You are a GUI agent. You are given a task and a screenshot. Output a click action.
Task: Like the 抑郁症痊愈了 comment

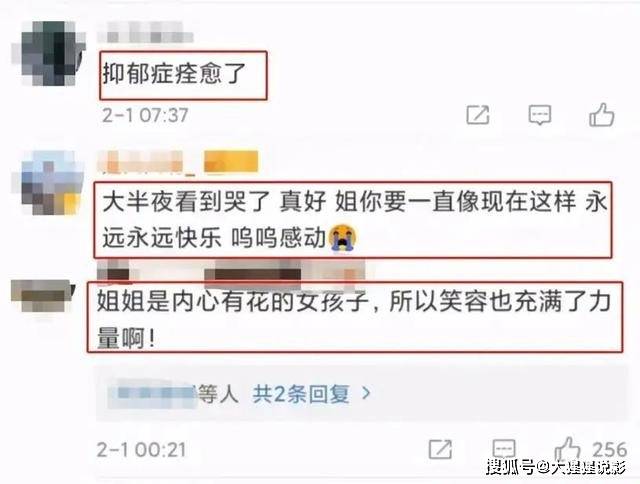click(x=602, y=115)
